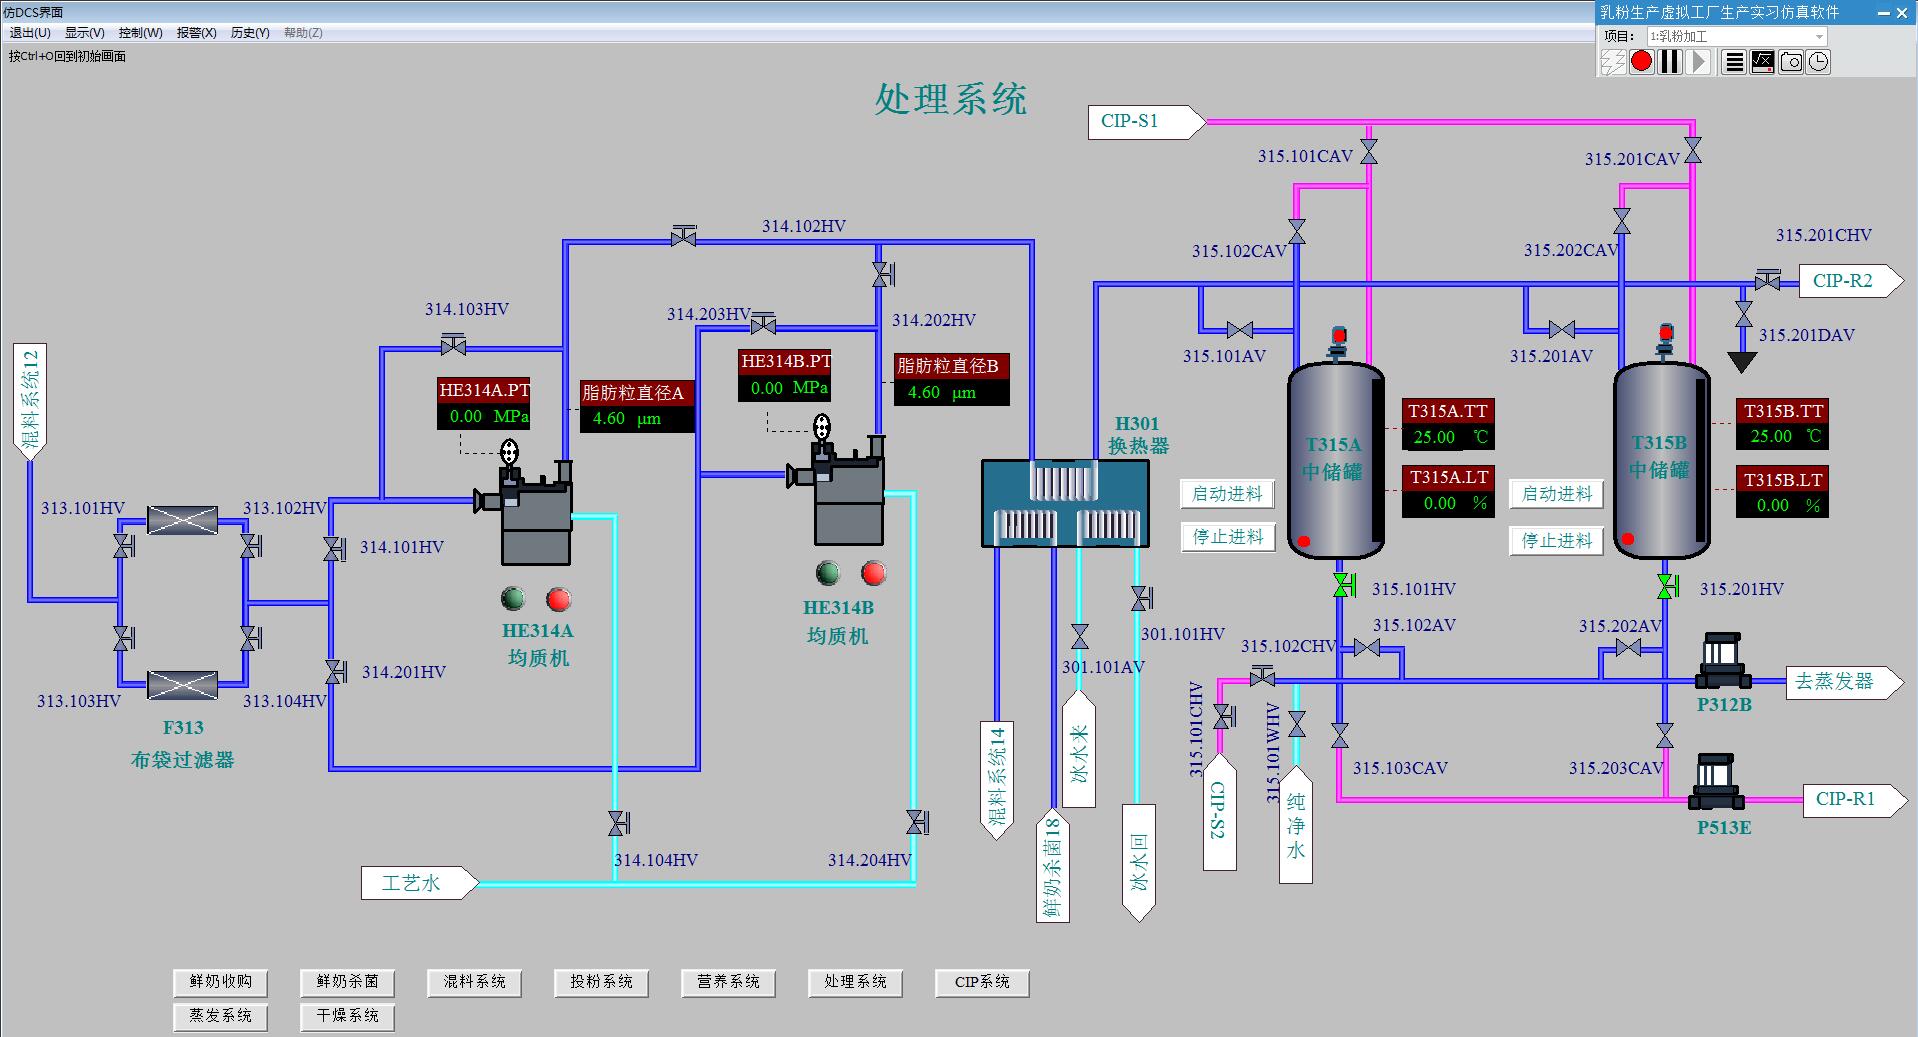Expand the 项目 project dropdown
The image size is (1918, 1037).
point(1819,37)
